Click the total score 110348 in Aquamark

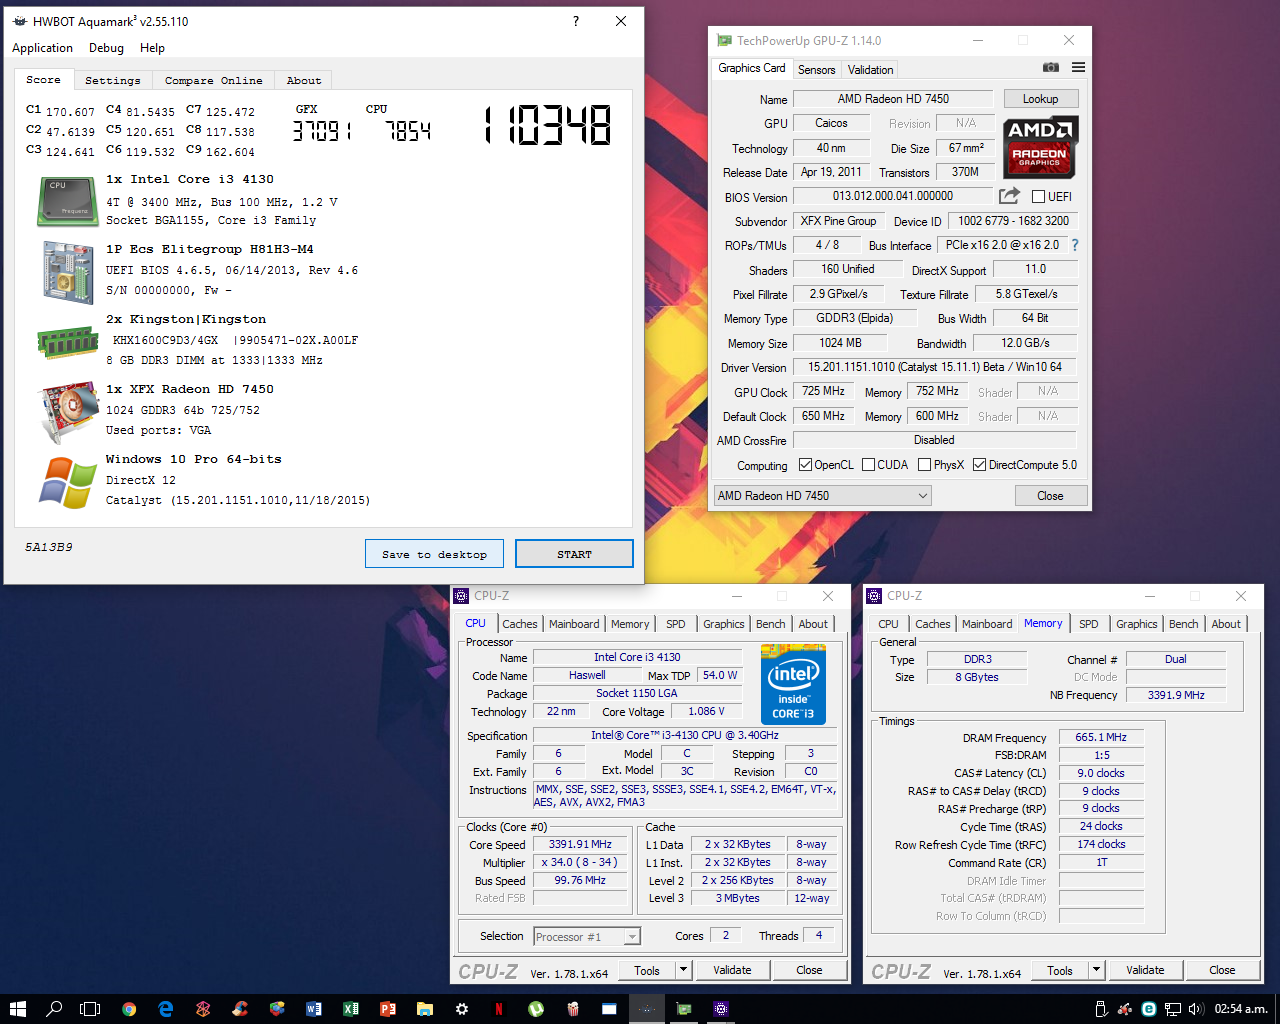coord(548,127)
